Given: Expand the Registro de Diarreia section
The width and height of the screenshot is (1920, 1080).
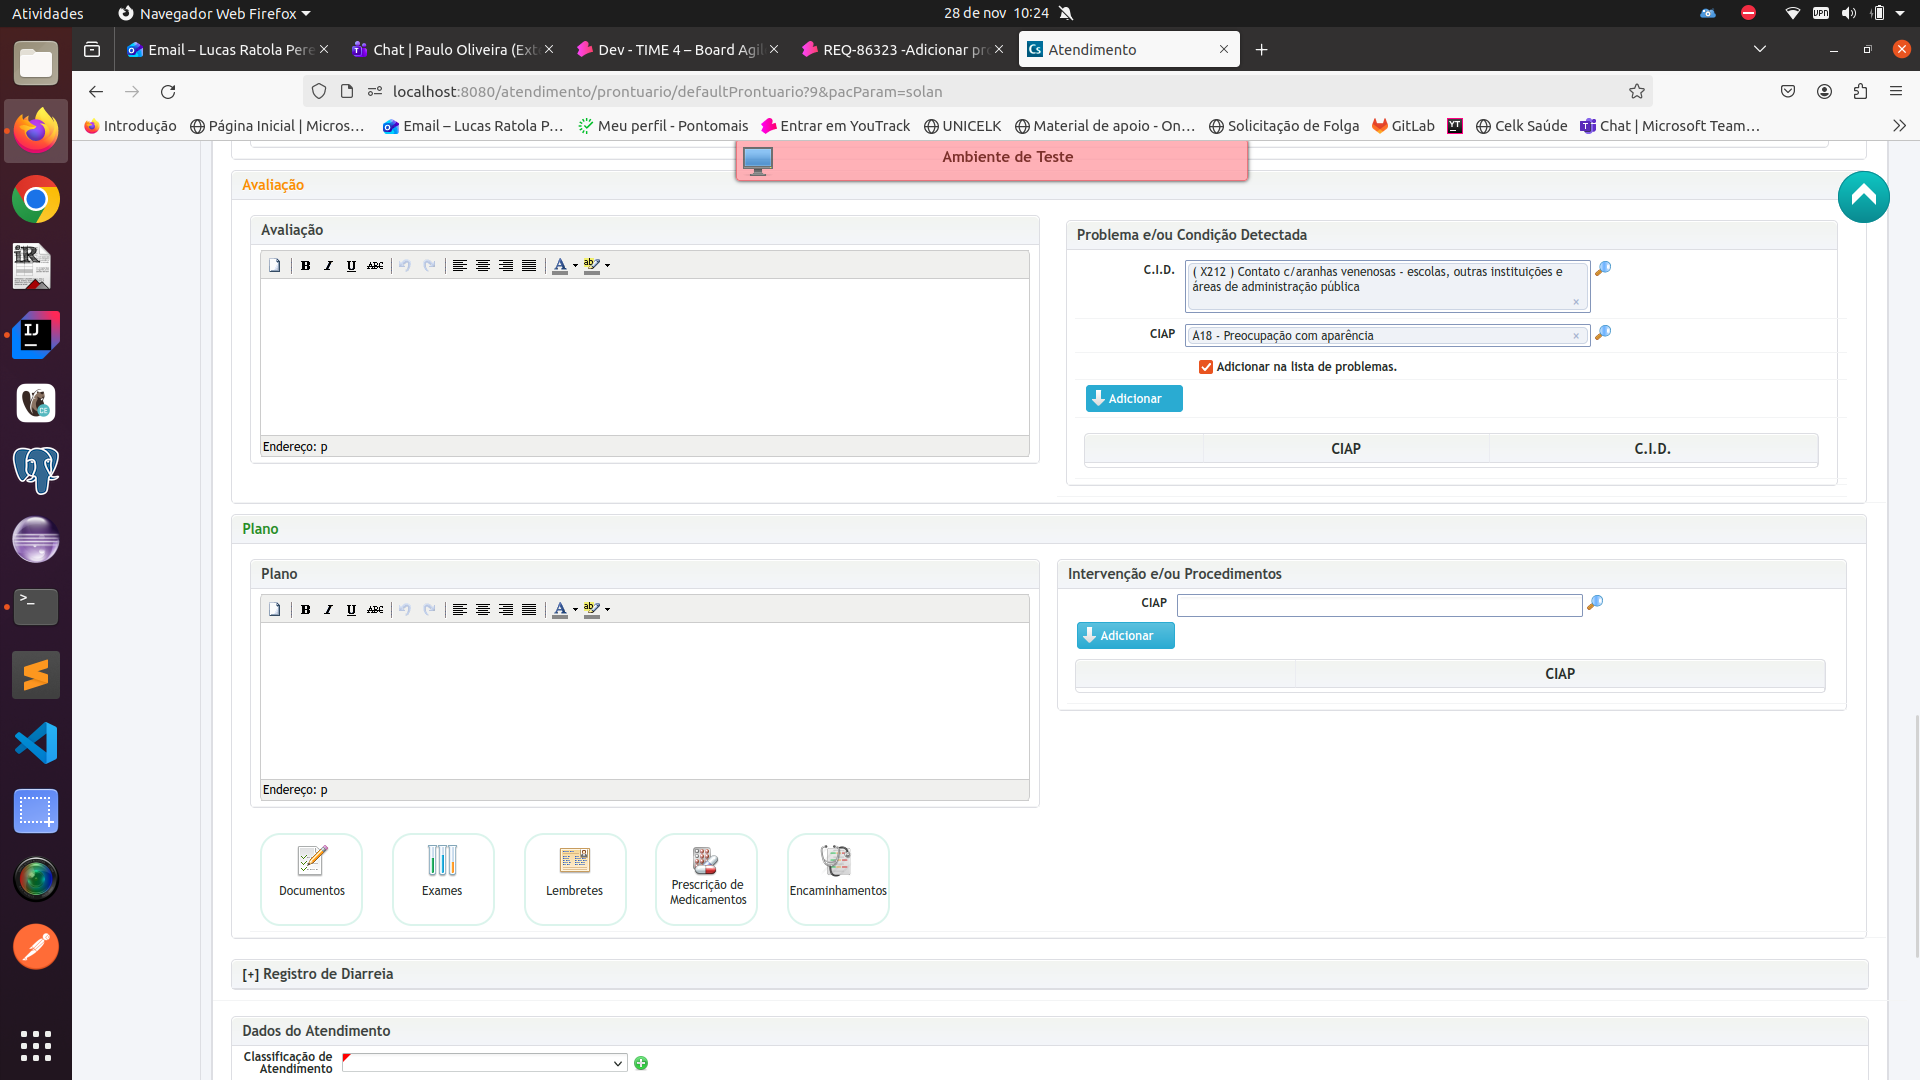Looking at the screenshot, I should 318,974.
